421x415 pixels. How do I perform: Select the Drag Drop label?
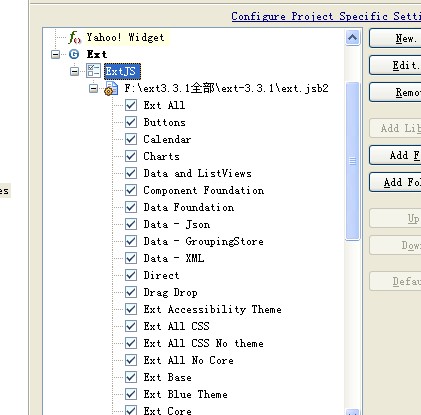tap(171, 292)
